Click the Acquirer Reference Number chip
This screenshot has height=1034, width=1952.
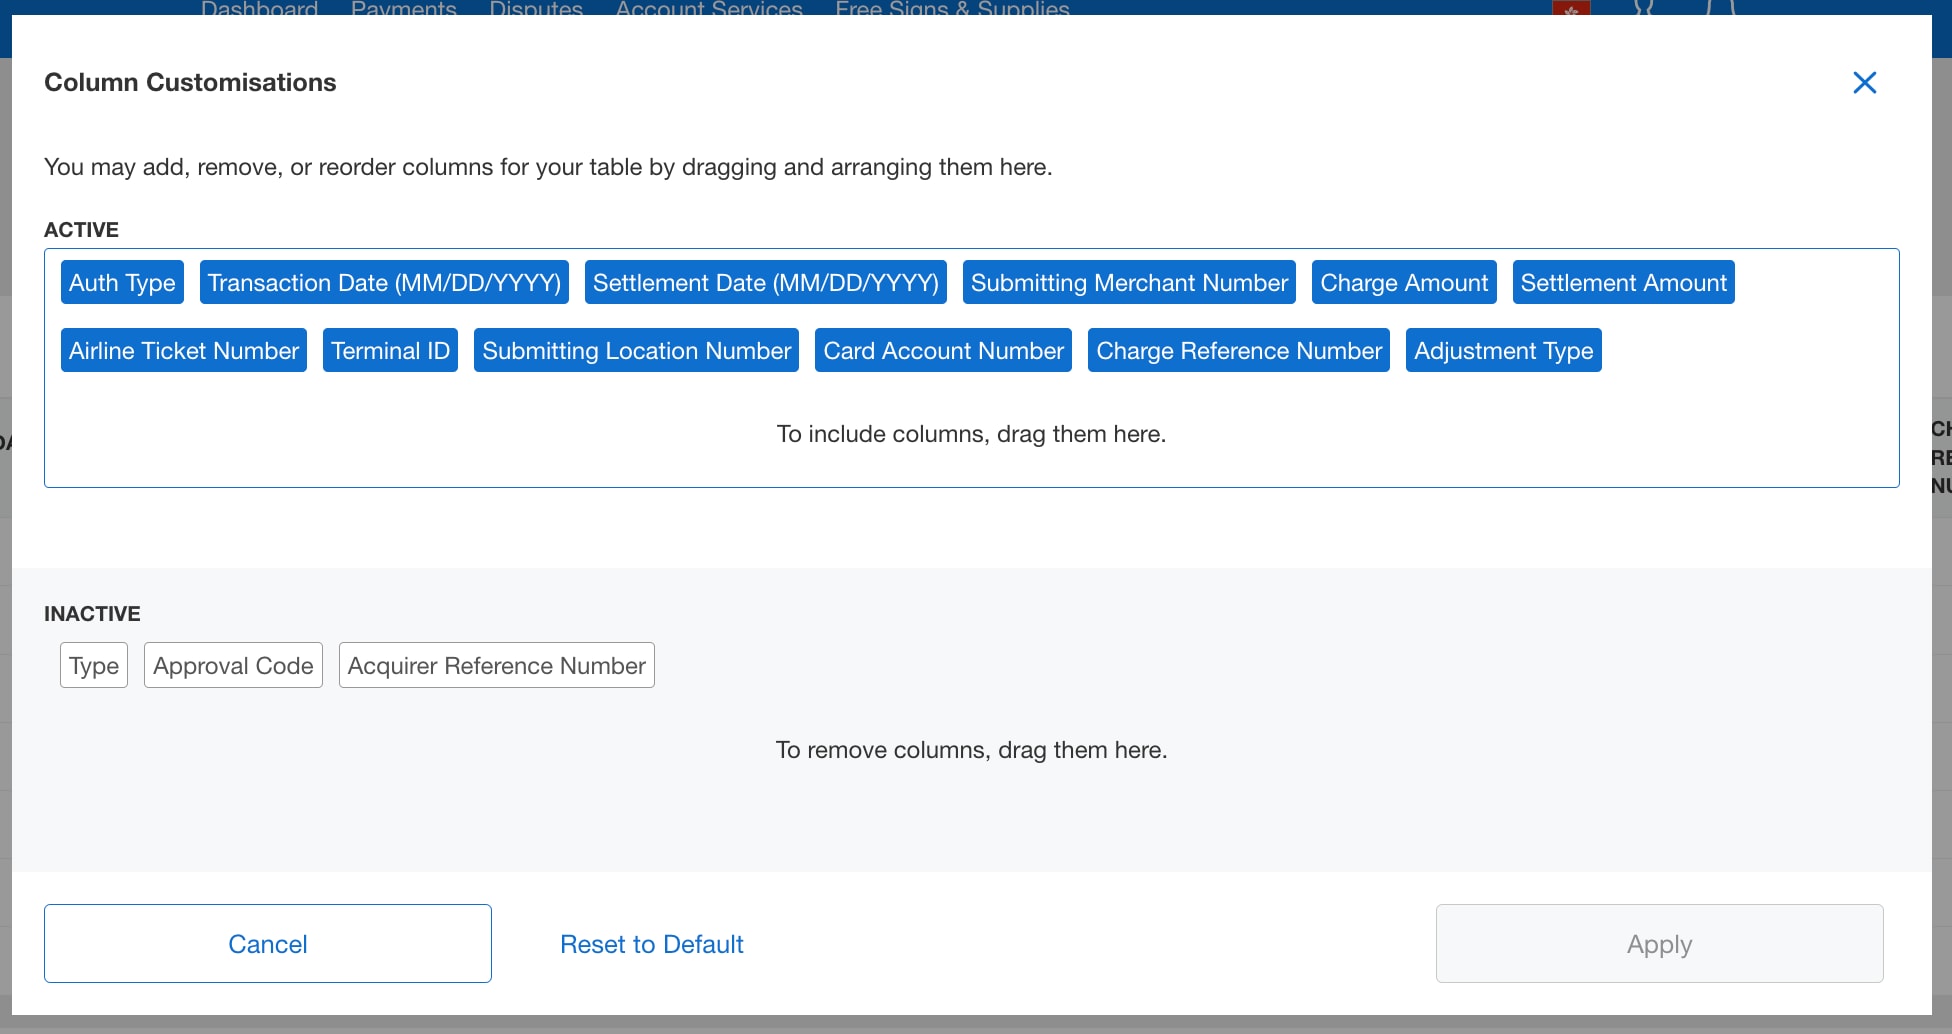496,666
